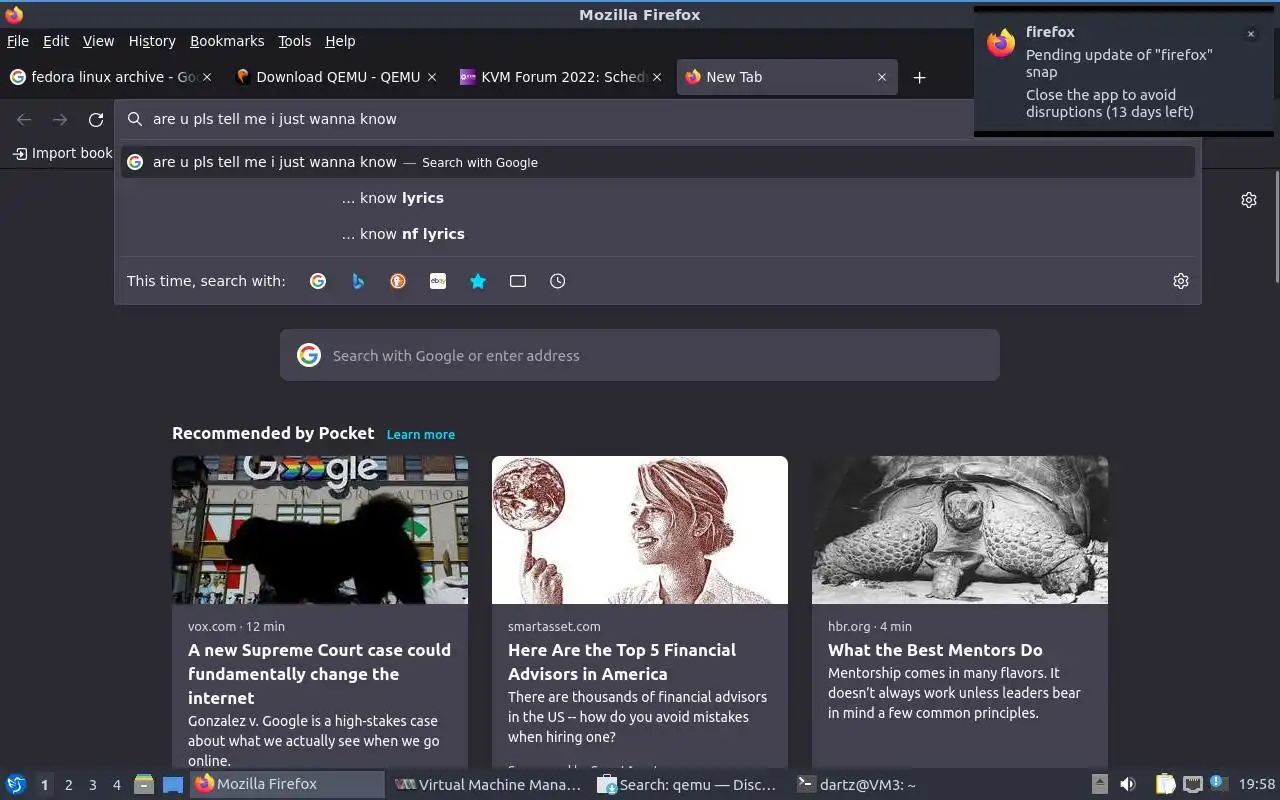Select the '... know lyrics' suggestion
Viewport: 1280px width, 800px height.
[x=658, y=198]
